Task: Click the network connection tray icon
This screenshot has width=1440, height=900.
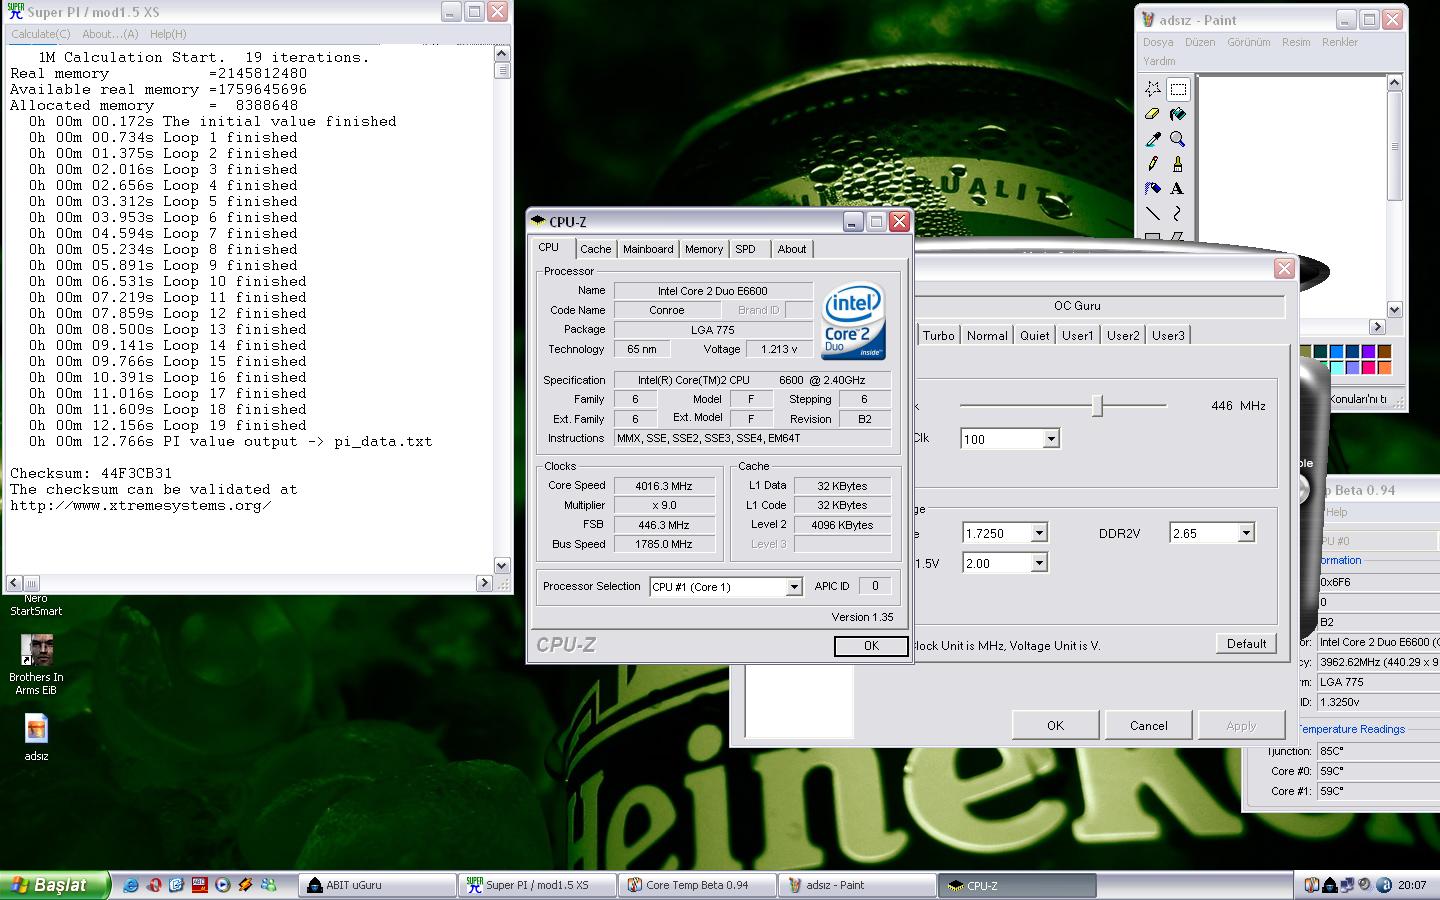Action: pos(1348,885)
